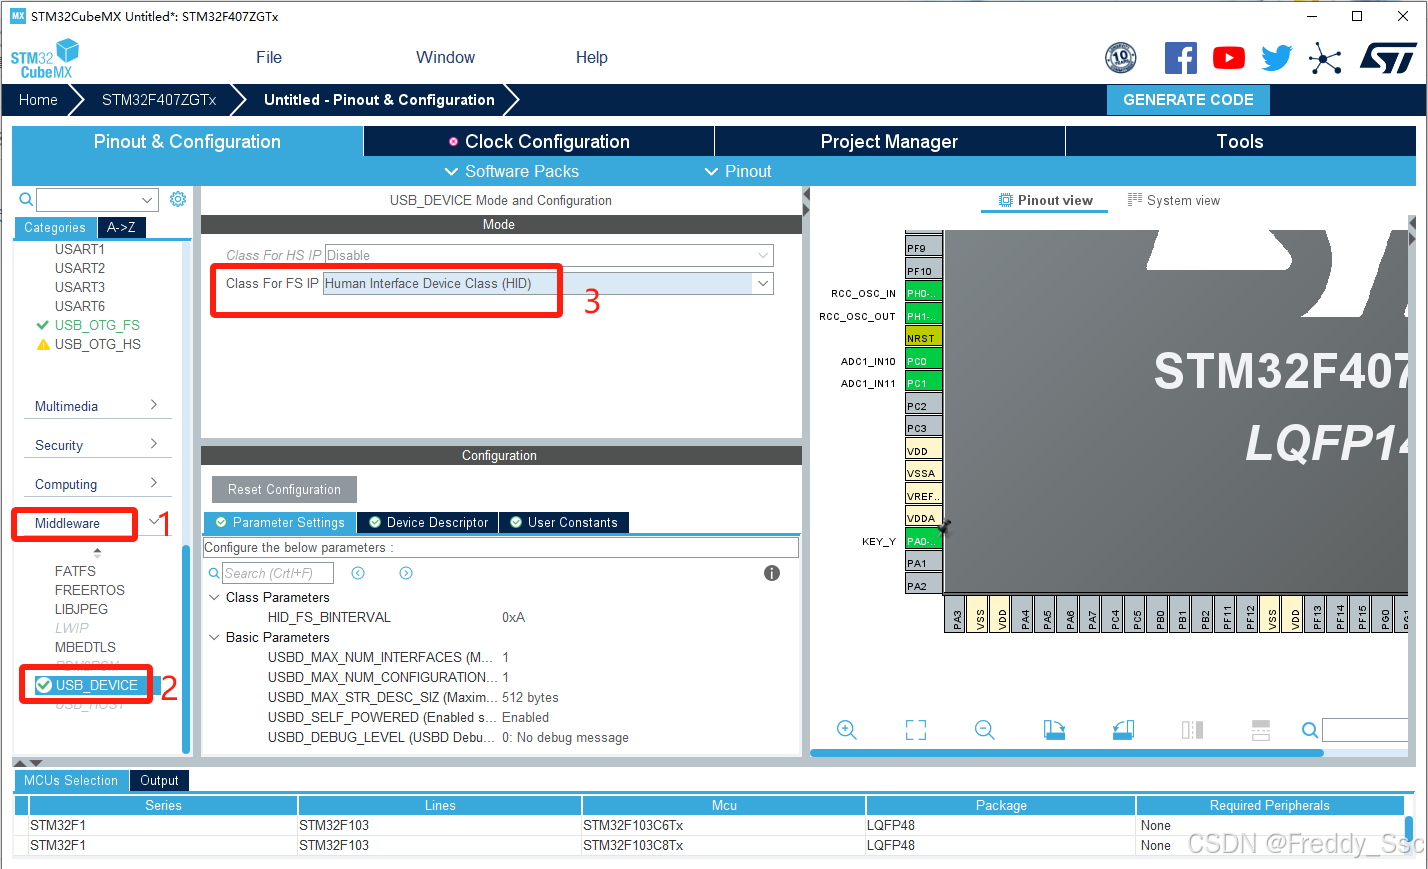This screenshot has width=1428, height=869.
Task: Open the Software Packs dropdown
Action: [511, 171]
